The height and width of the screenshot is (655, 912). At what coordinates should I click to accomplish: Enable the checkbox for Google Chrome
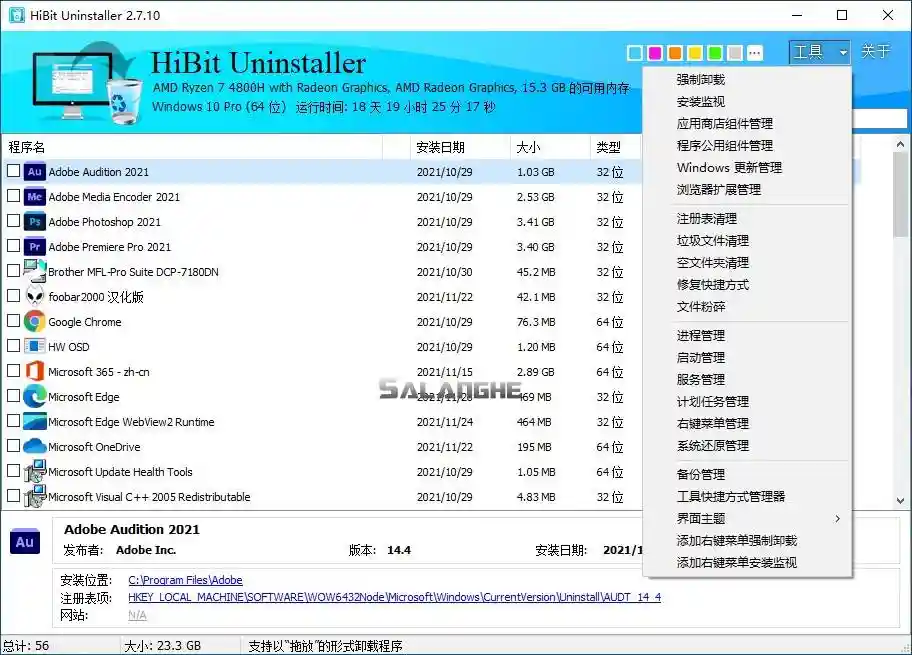[13, 321]
